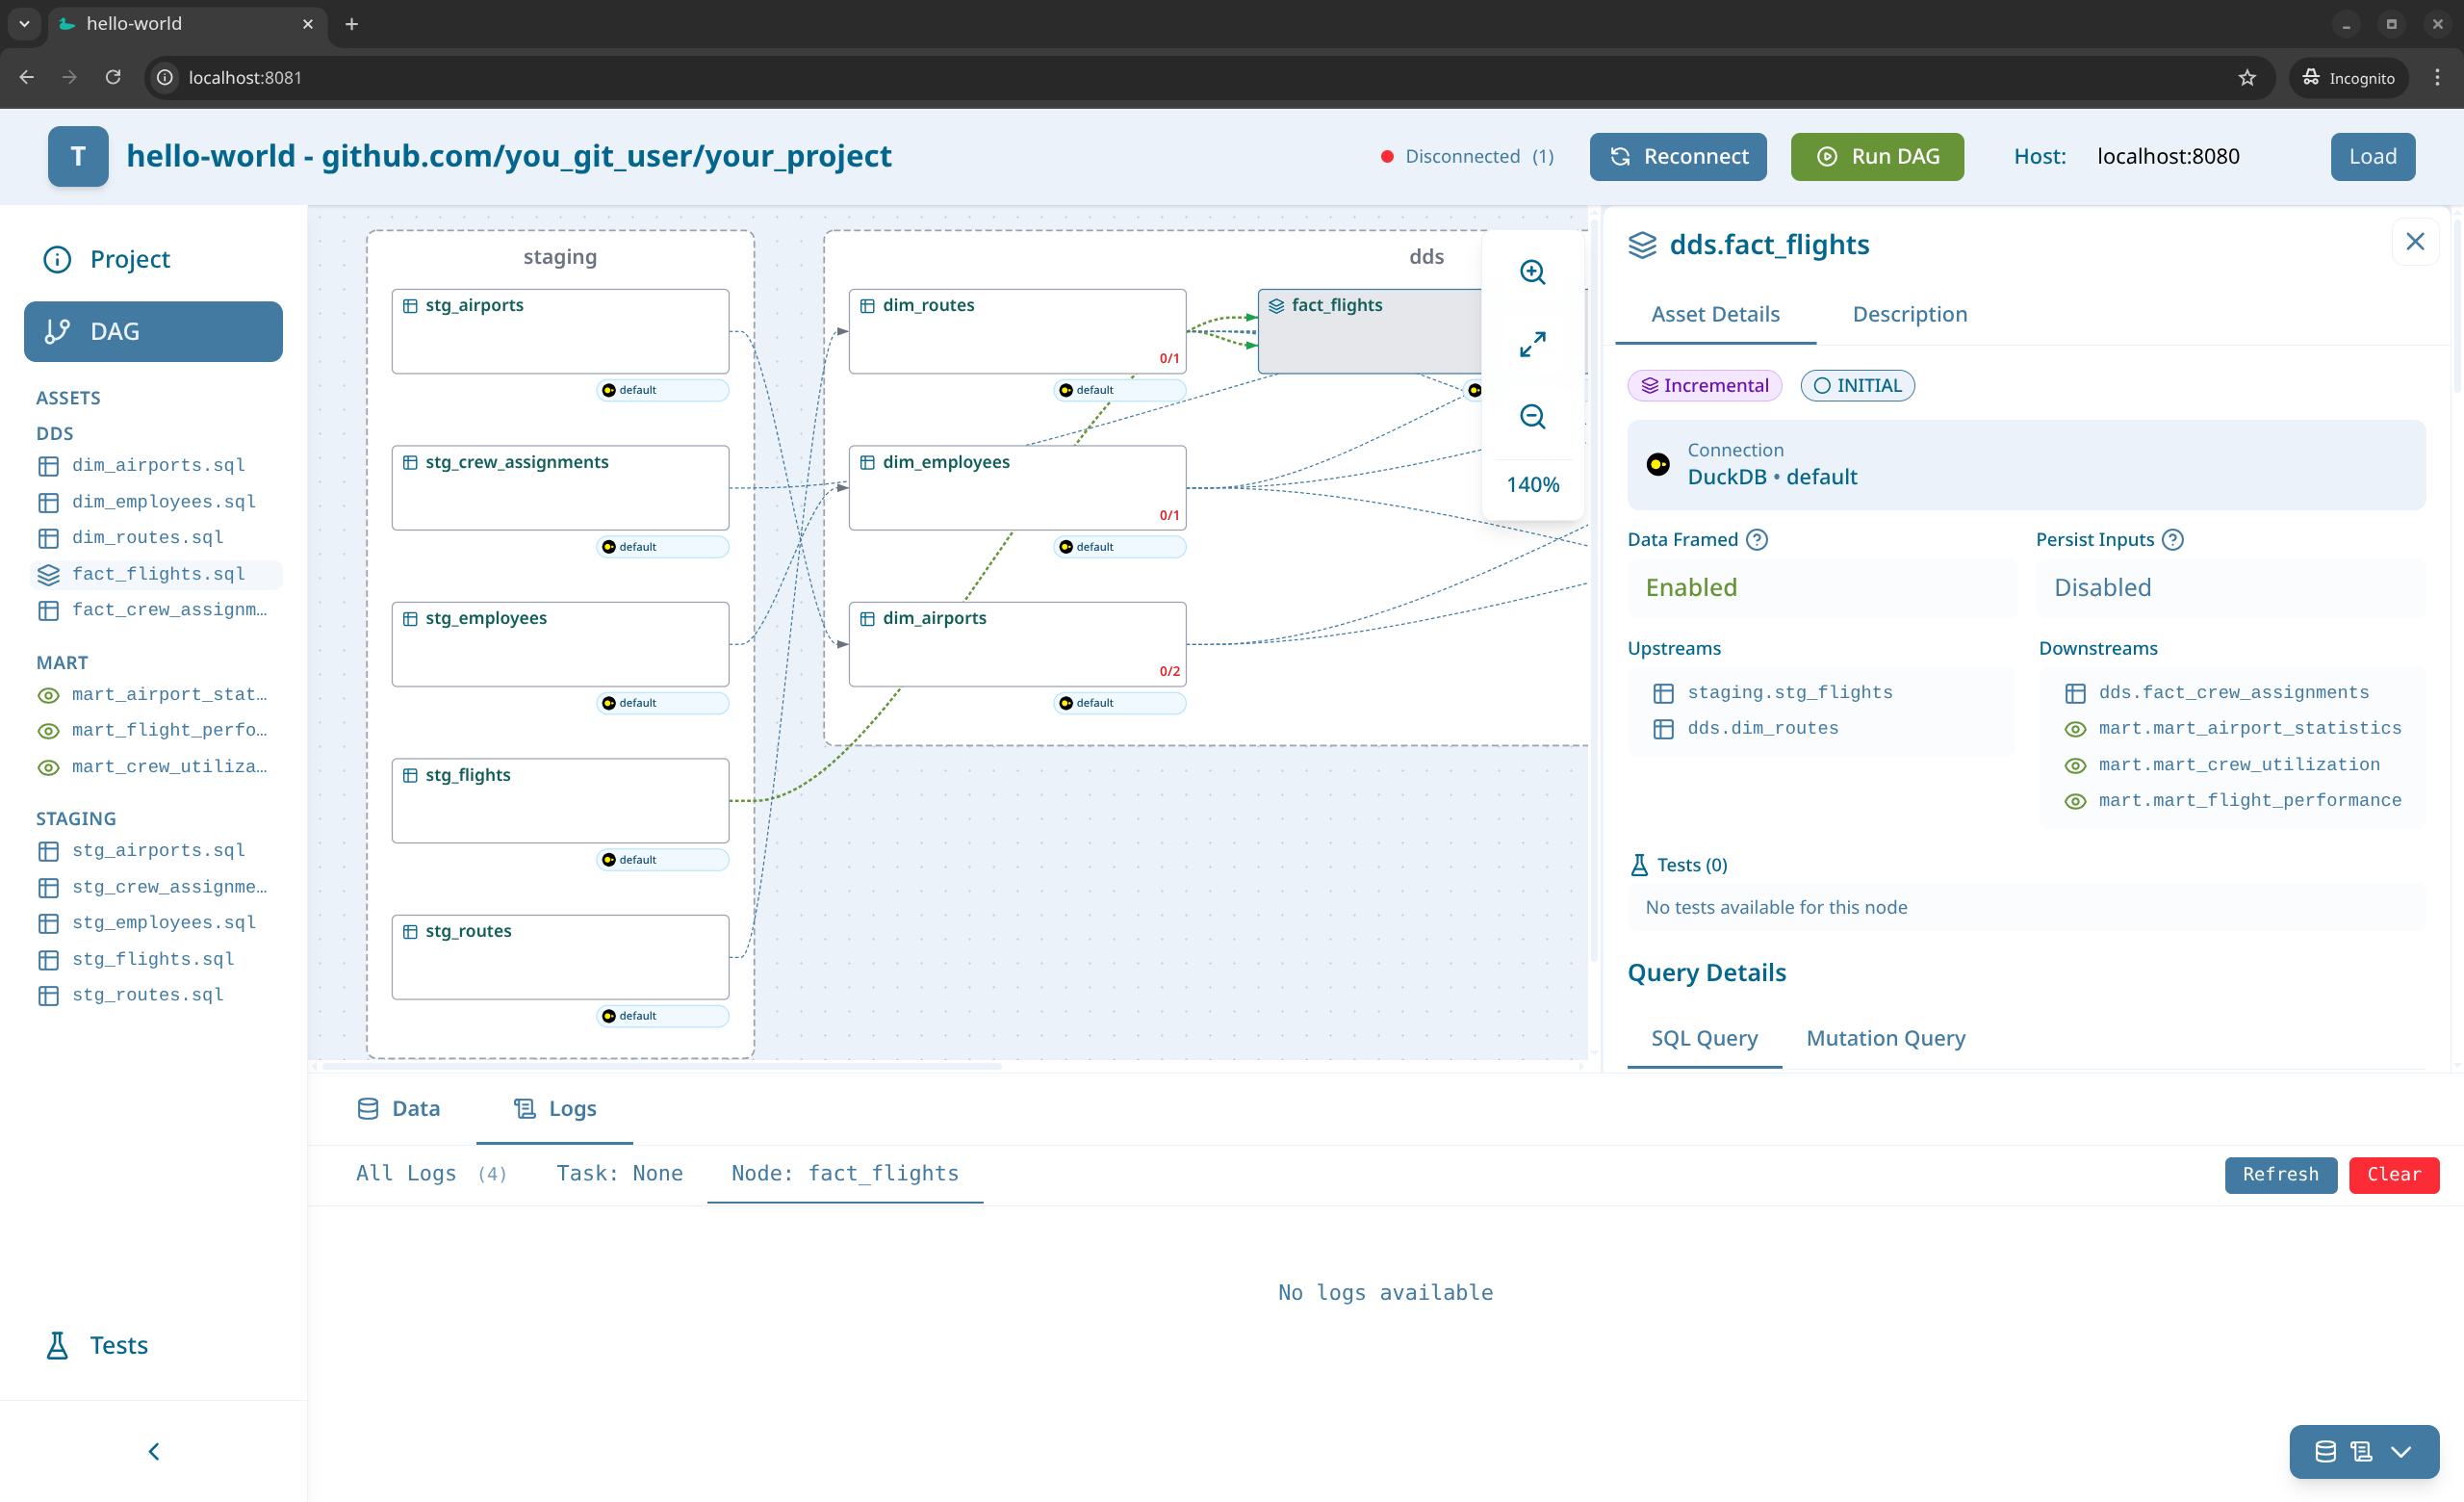Open the Tests section in sidebar

coord(153,1345)
